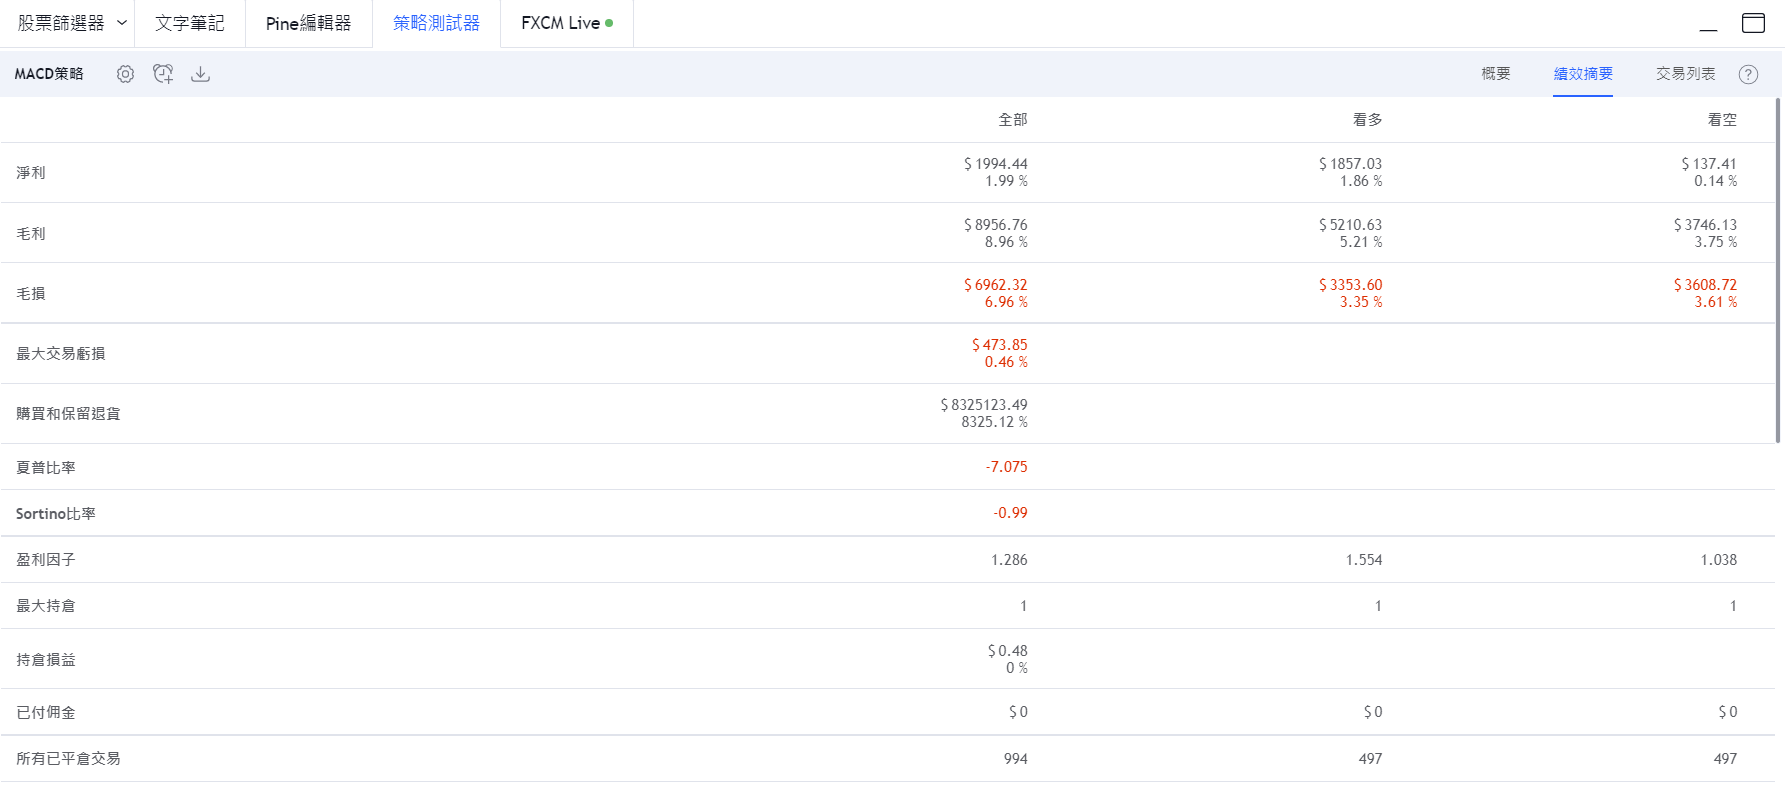Viewport: 1785px width, 792px height.
Task: Expand the 股票篩選器 dropdown arrow
Action: (122, 23)
